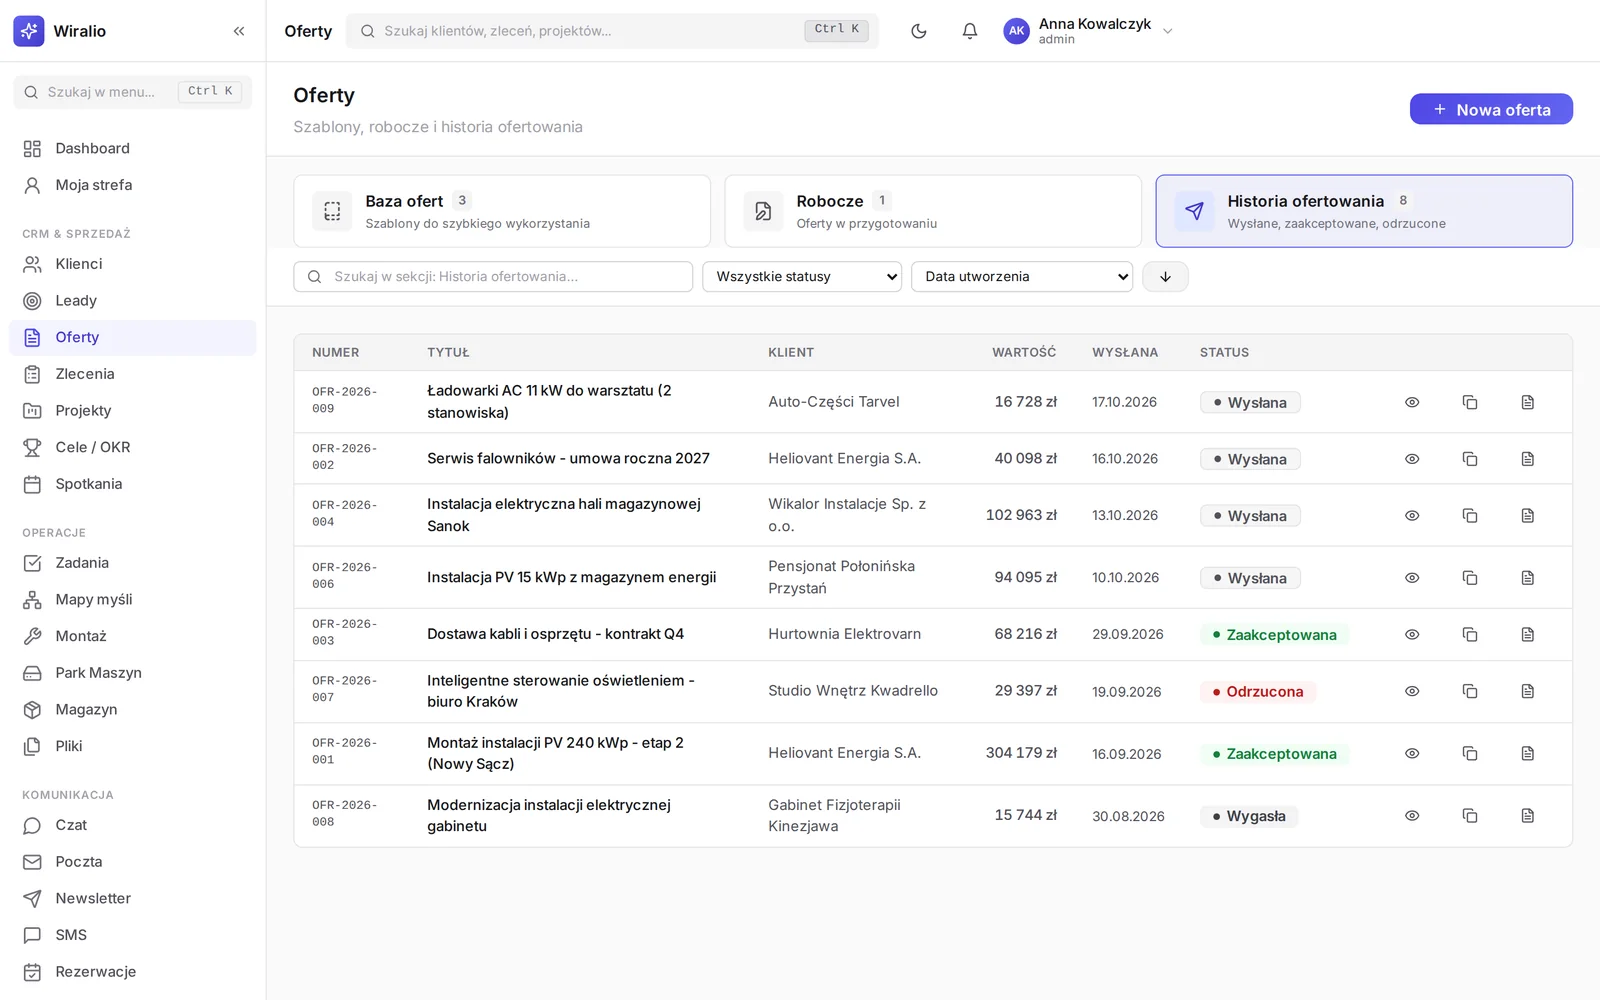Open Dashboard in sidebar
Image resolution: width=1600 pixels, height=1000 pixels.
tap(132, 148)
